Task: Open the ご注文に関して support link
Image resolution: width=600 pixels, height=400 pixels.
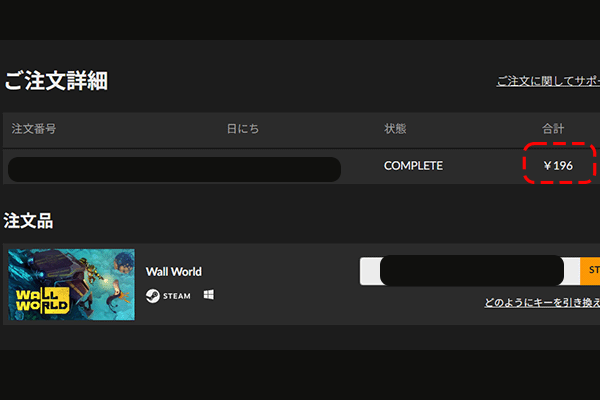Action: pyautogui.click(x=547, y=81)
